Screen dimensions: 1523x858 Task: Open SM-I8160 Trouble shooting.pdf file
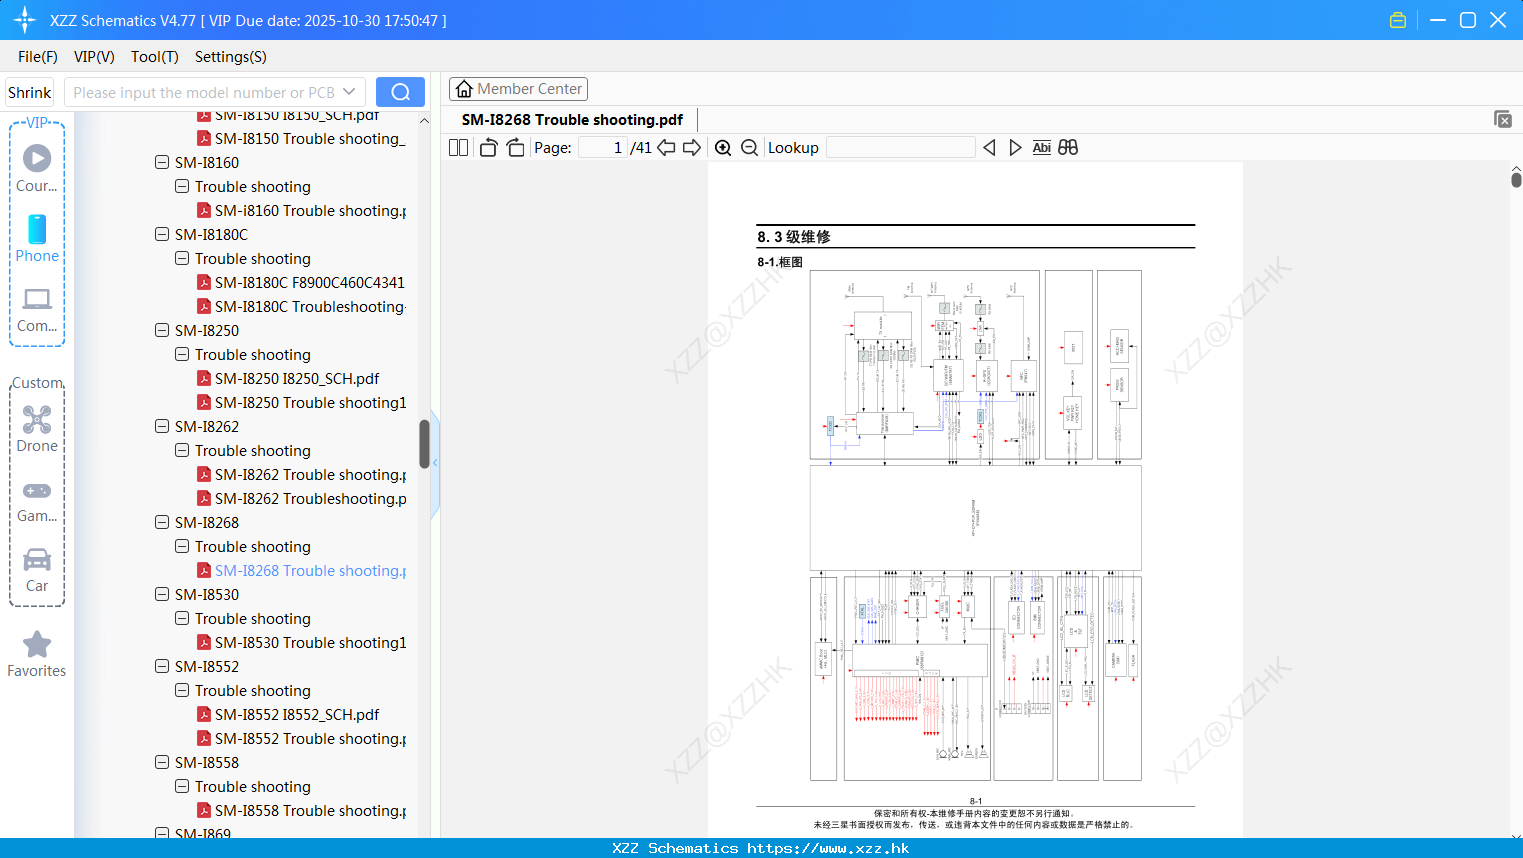[x=301, y=210]
